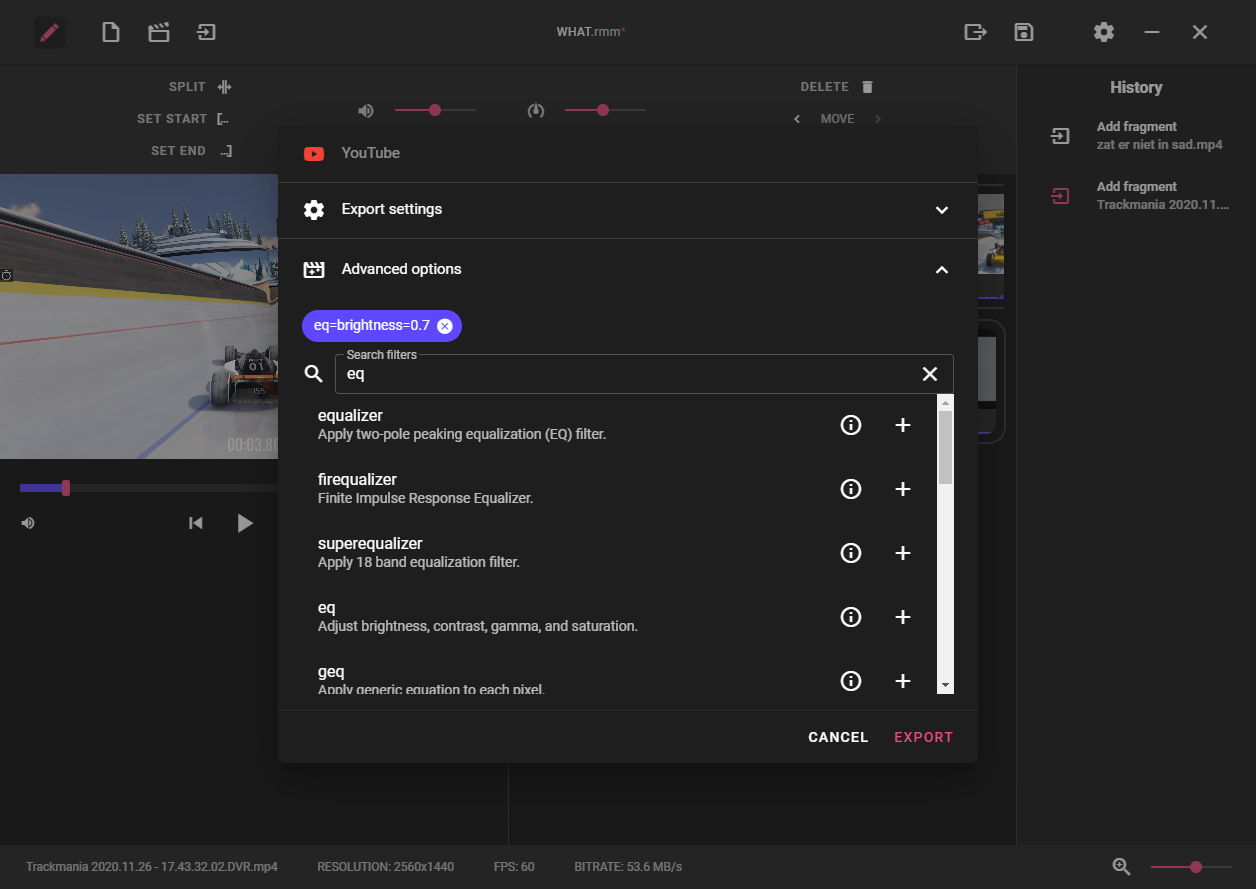The height and width of the screenshot is (889, 1256).
Task: Add the geq filter
Action: point(902,681)
